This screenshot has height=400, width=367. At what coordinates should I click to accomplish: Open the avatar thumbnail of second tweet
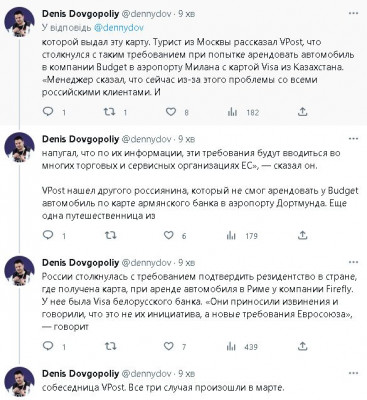tap(19, 147)
